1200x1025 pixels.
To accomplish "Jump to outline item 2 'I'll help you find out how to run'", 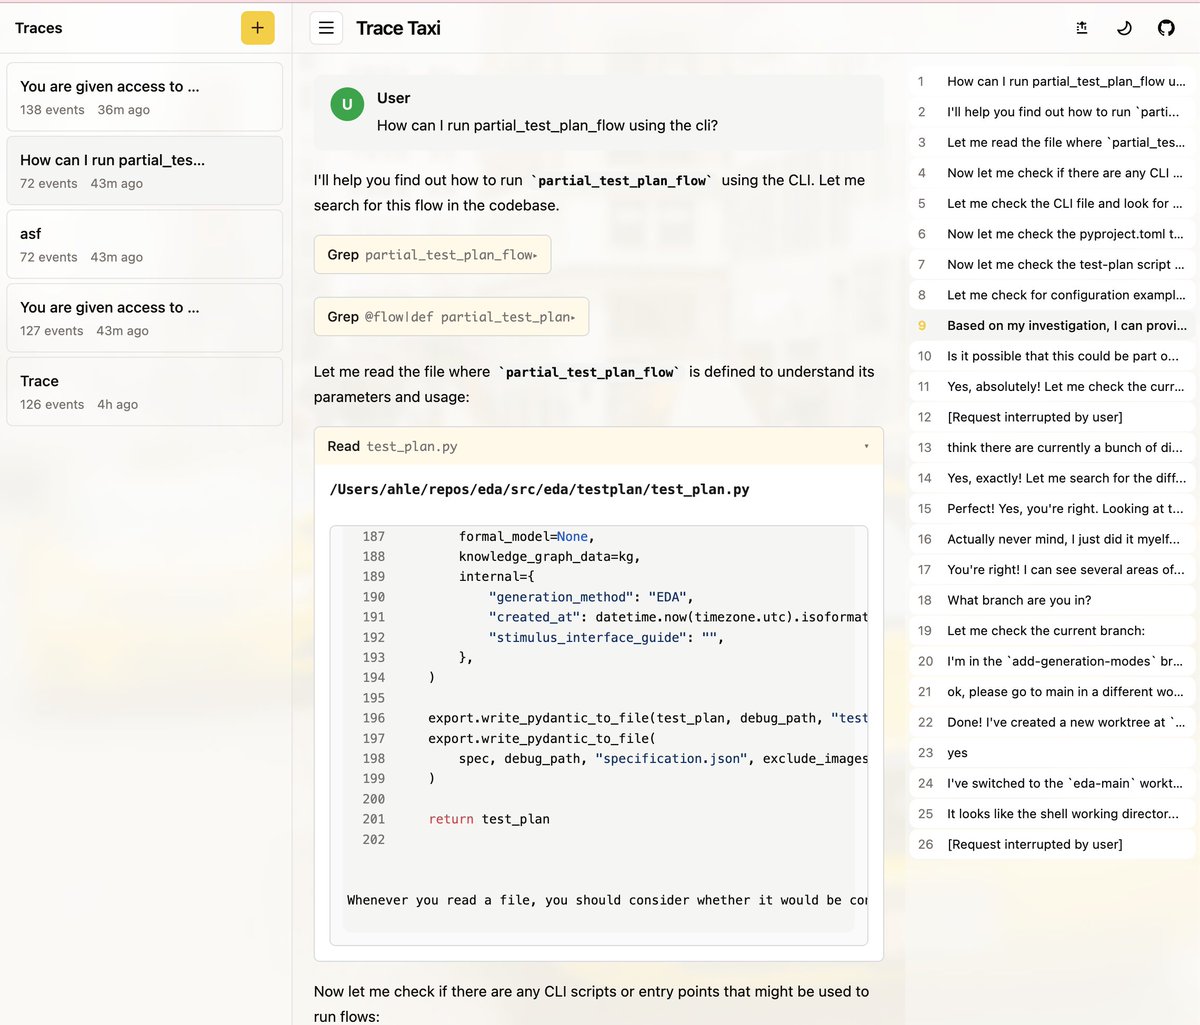I will point(1052,112).
